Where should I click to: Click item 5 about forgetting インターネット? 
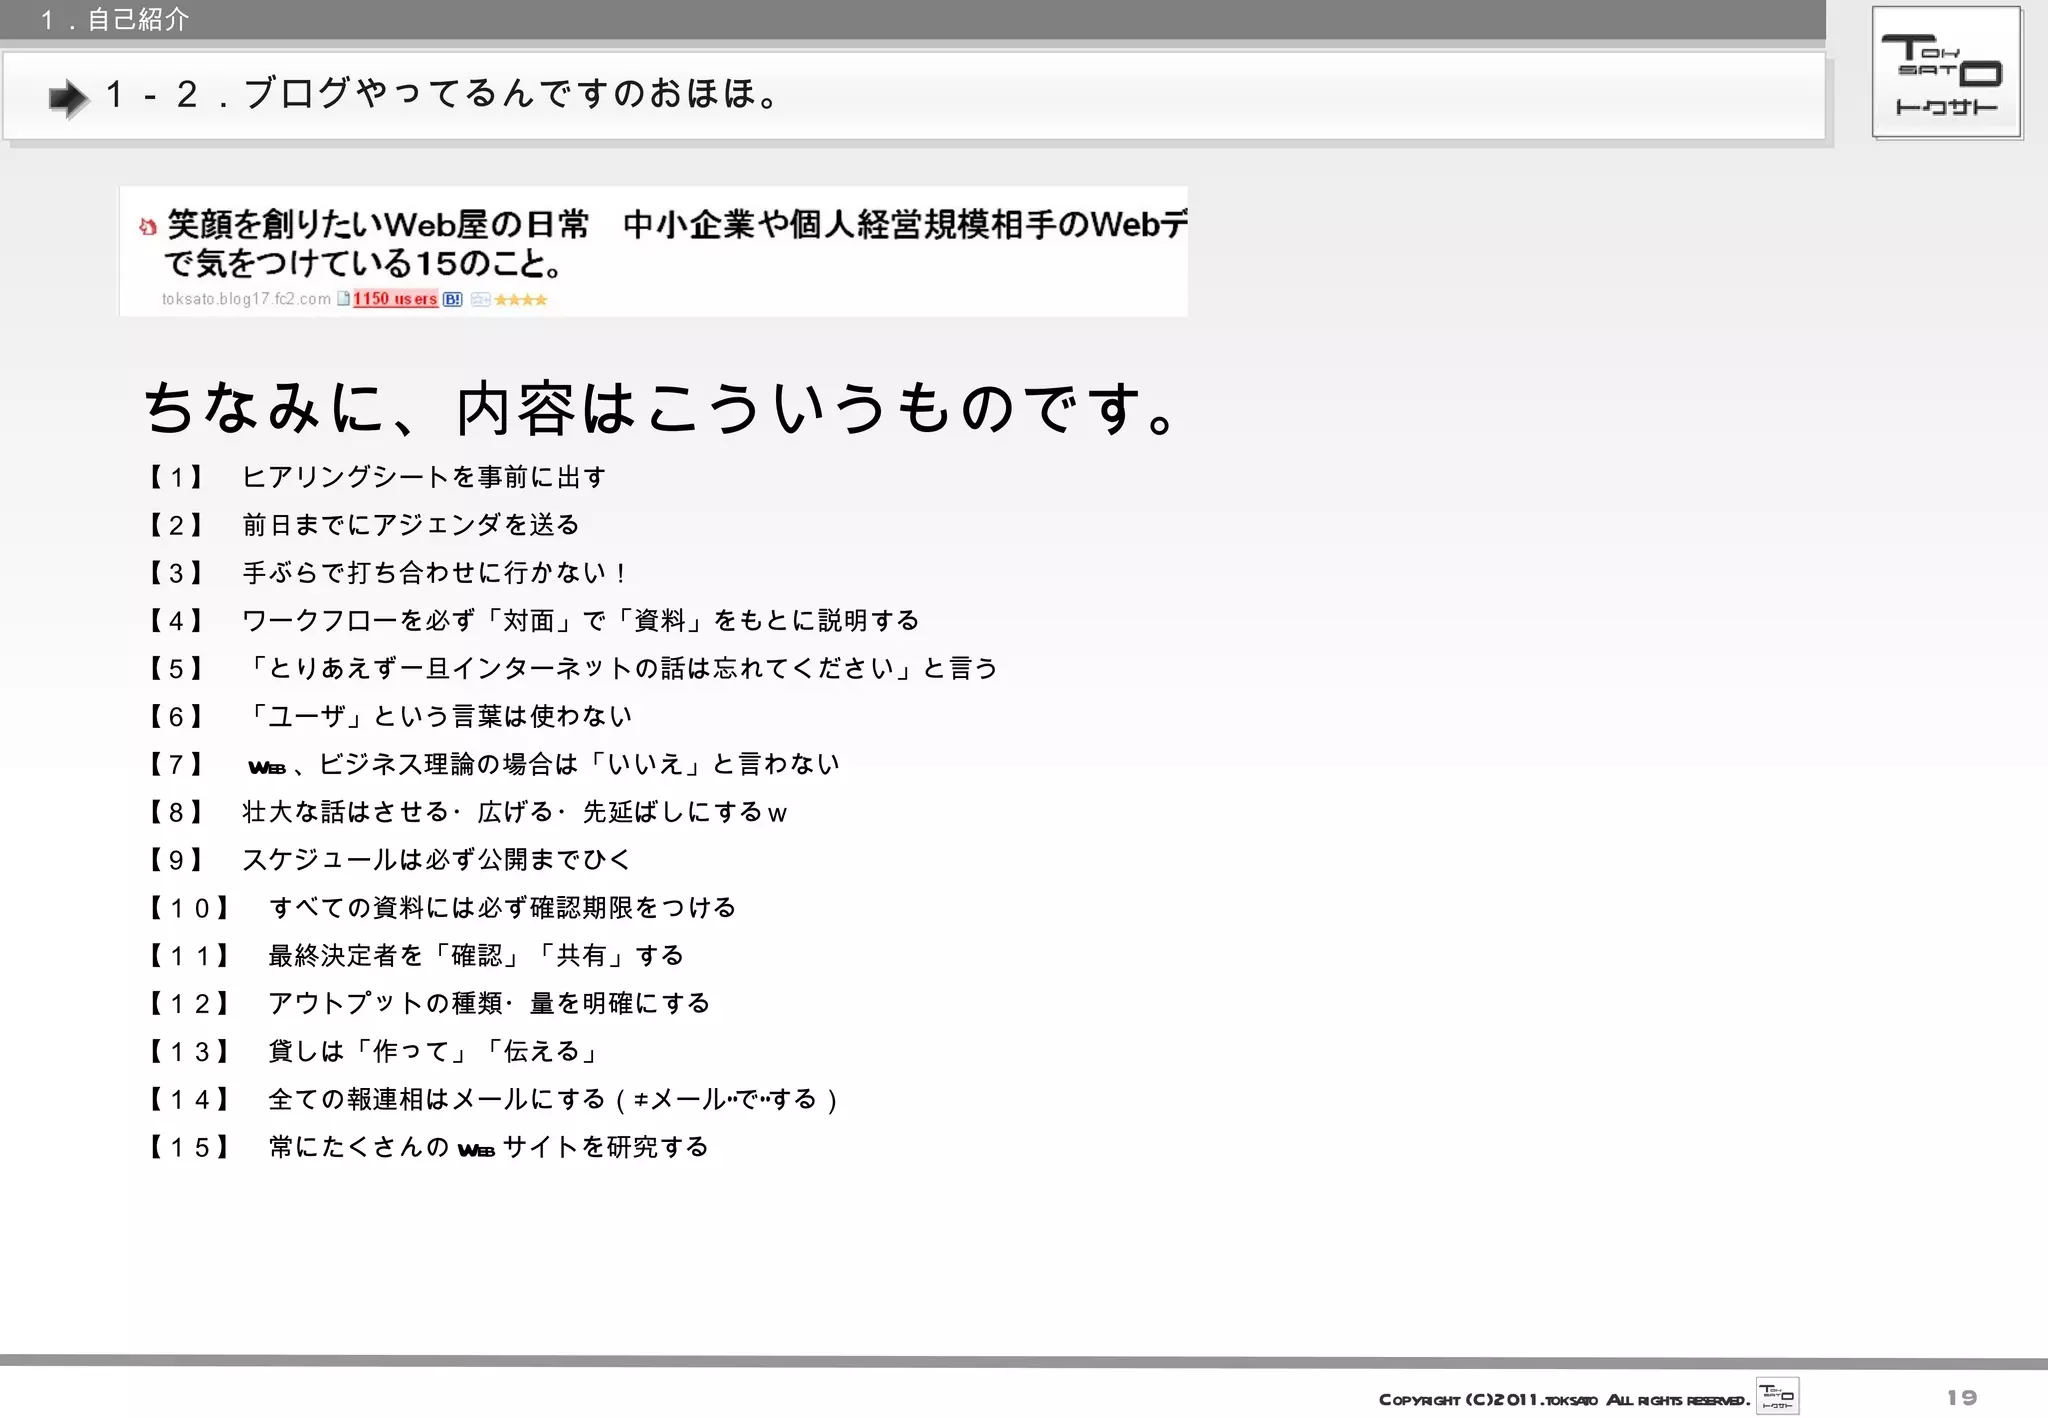point(572,668)
